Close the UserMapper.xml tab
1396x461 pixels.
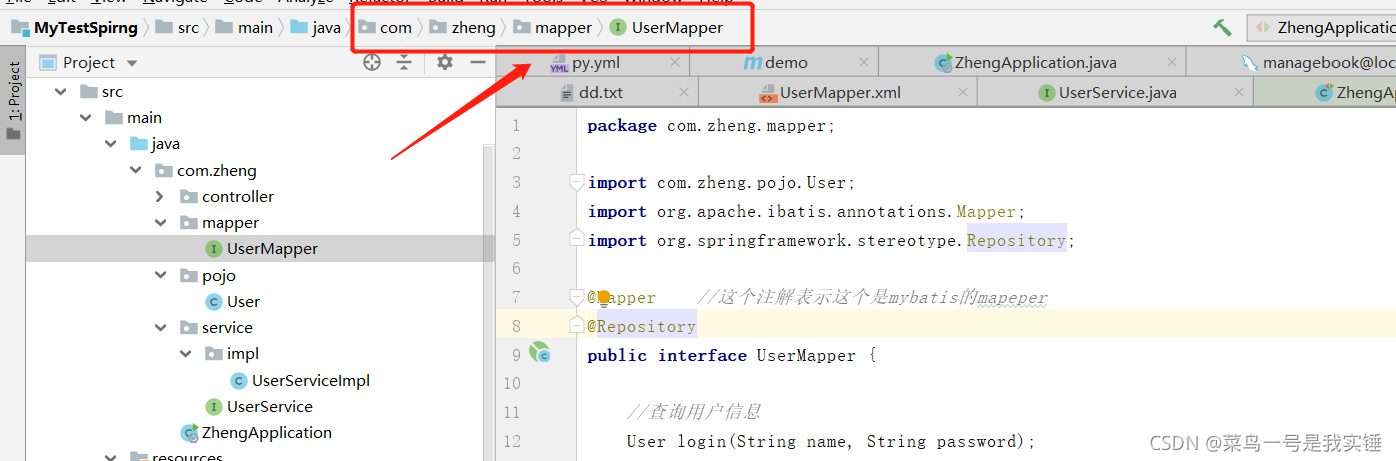pos(962,92)
